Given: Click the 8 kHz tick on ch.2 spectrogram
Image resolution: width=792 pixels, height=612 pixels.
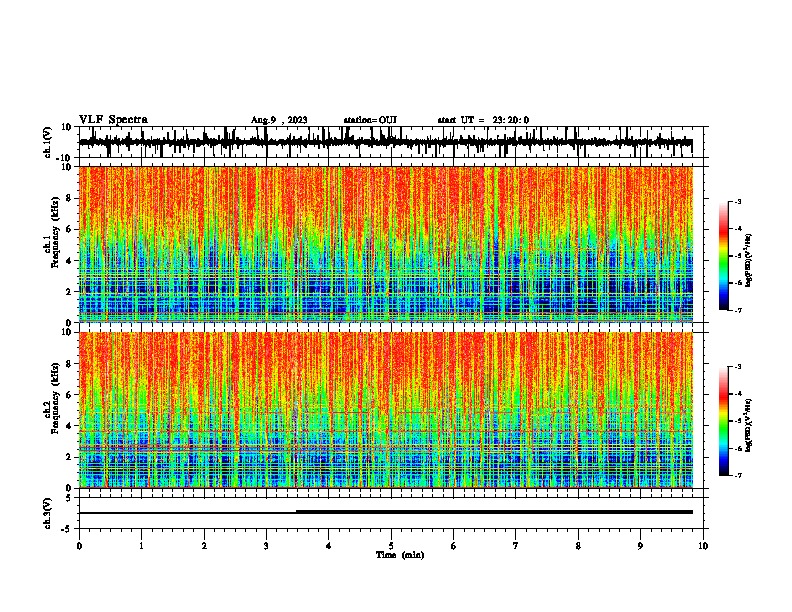Looking at the screenshot, I should [x=69, y=364].
